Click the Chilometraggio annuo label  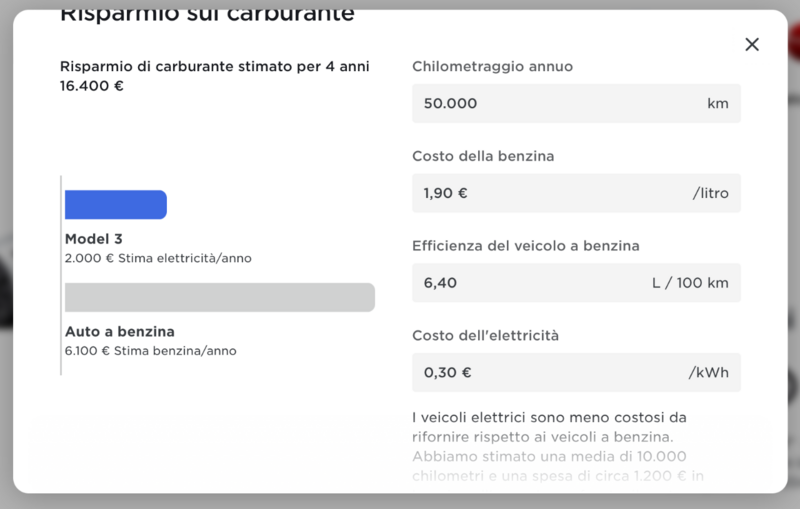[x=492, y=66]
